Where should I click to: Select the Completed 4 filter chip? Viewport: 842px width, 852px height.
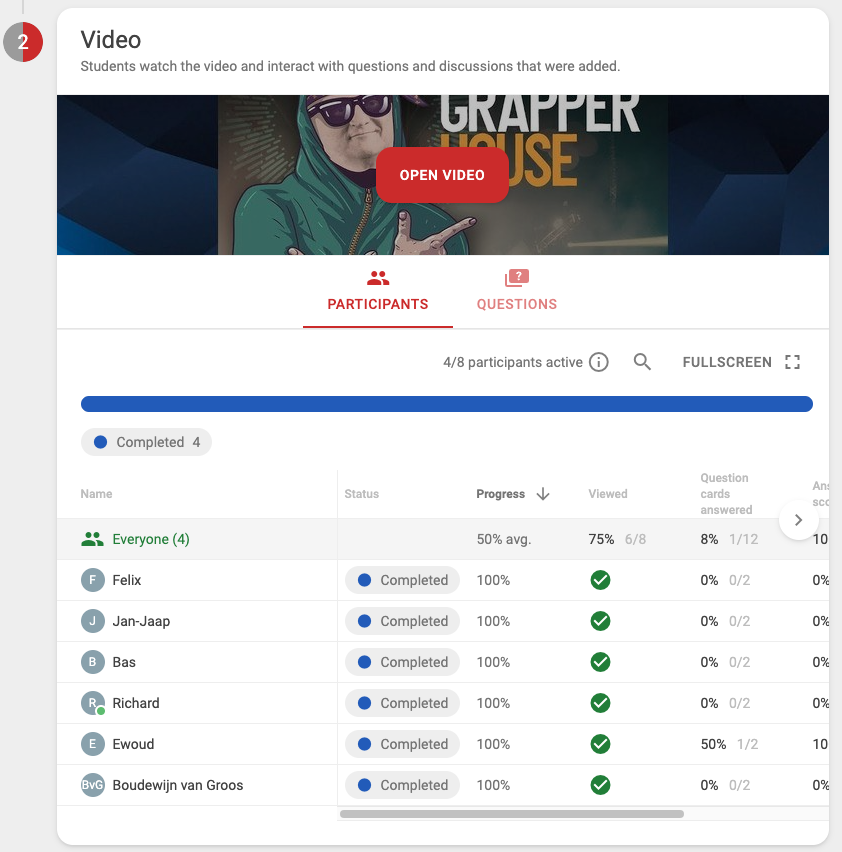[x=146, y=442]
